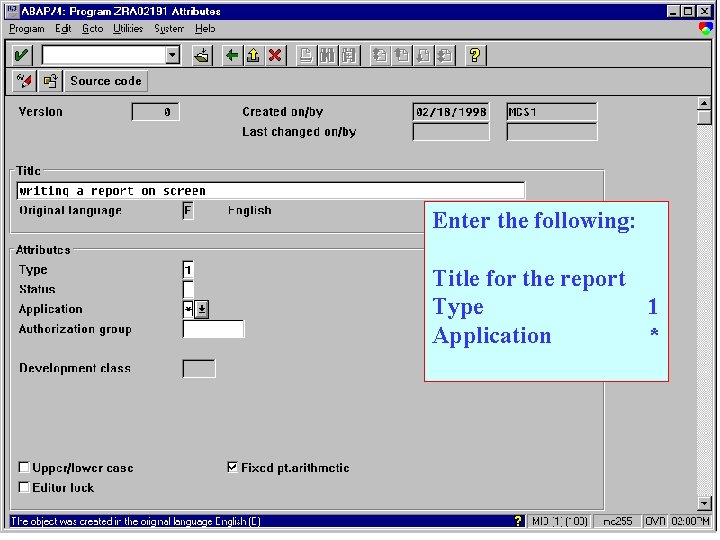Toggle the Upper/lower case checkbox

point(24,467)
